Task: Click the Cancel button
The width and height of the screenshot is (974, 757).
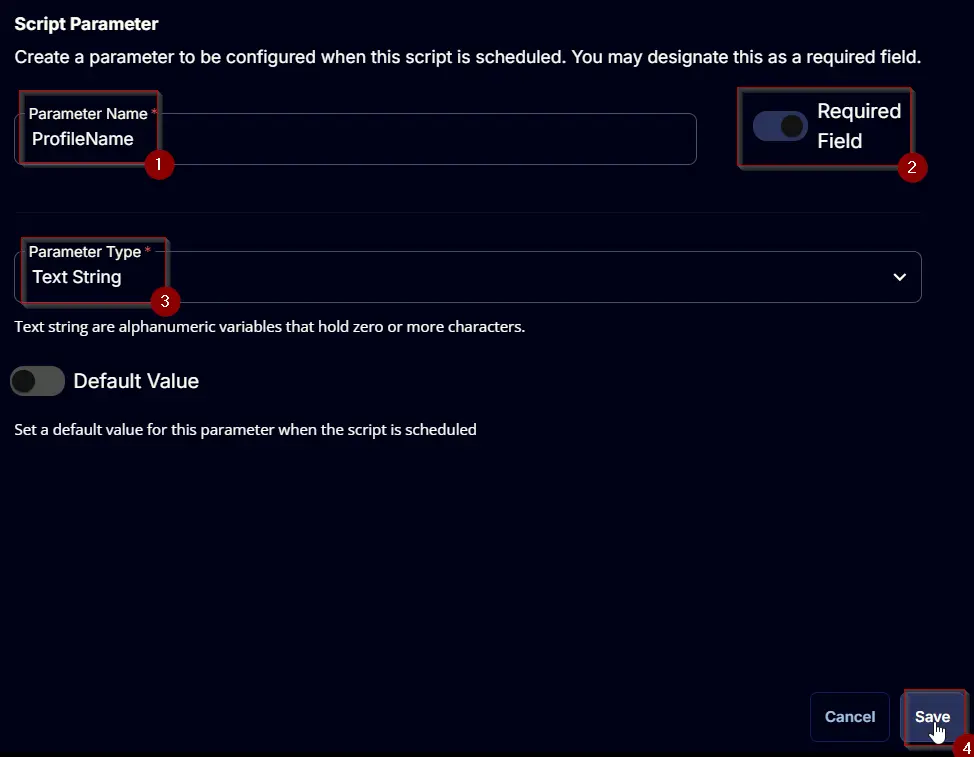Action: (x=849, y=717)
